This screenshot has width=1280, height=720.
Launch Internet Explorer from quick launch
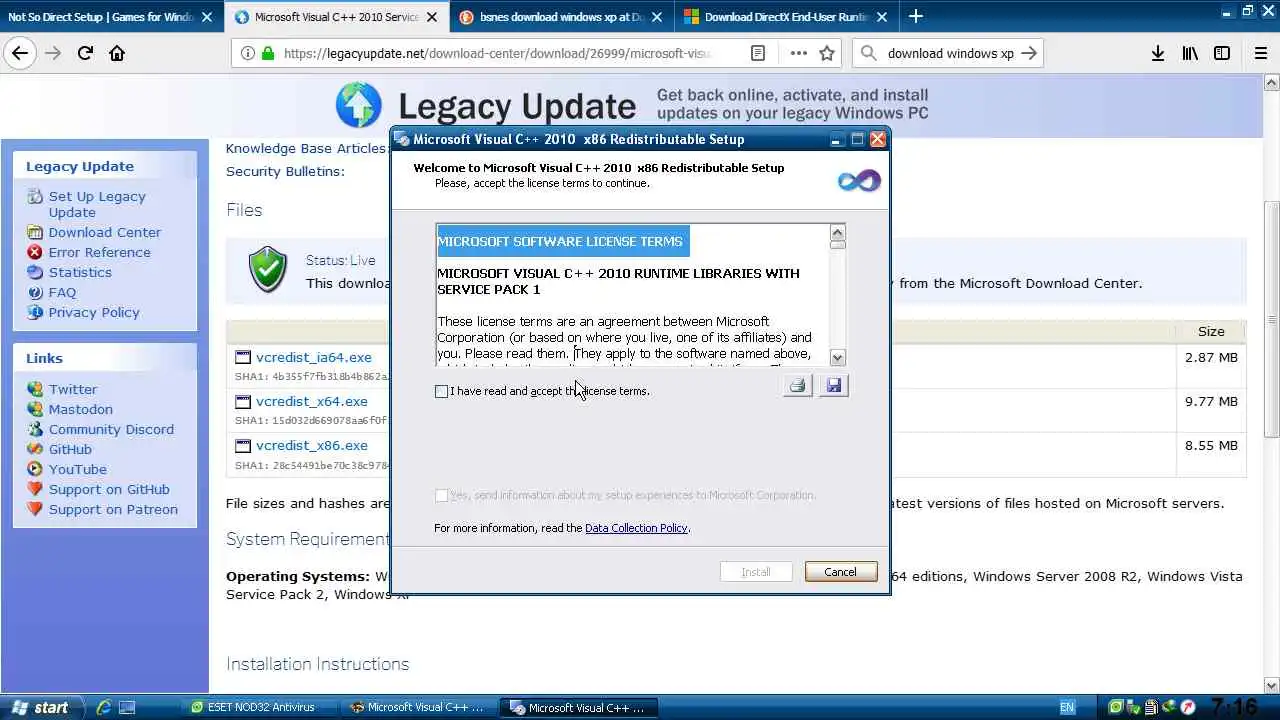[104, 707]
